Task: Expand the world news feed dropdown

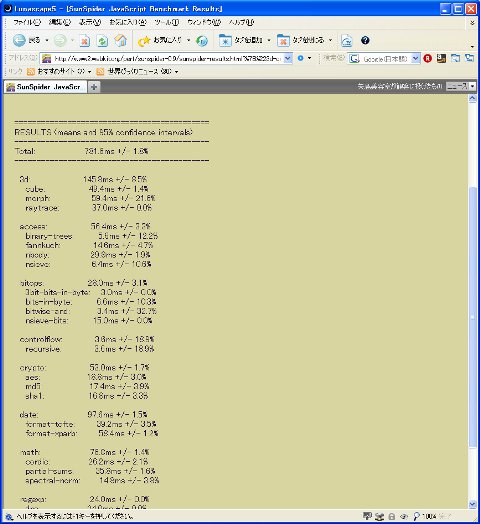Action: [176, 72]
